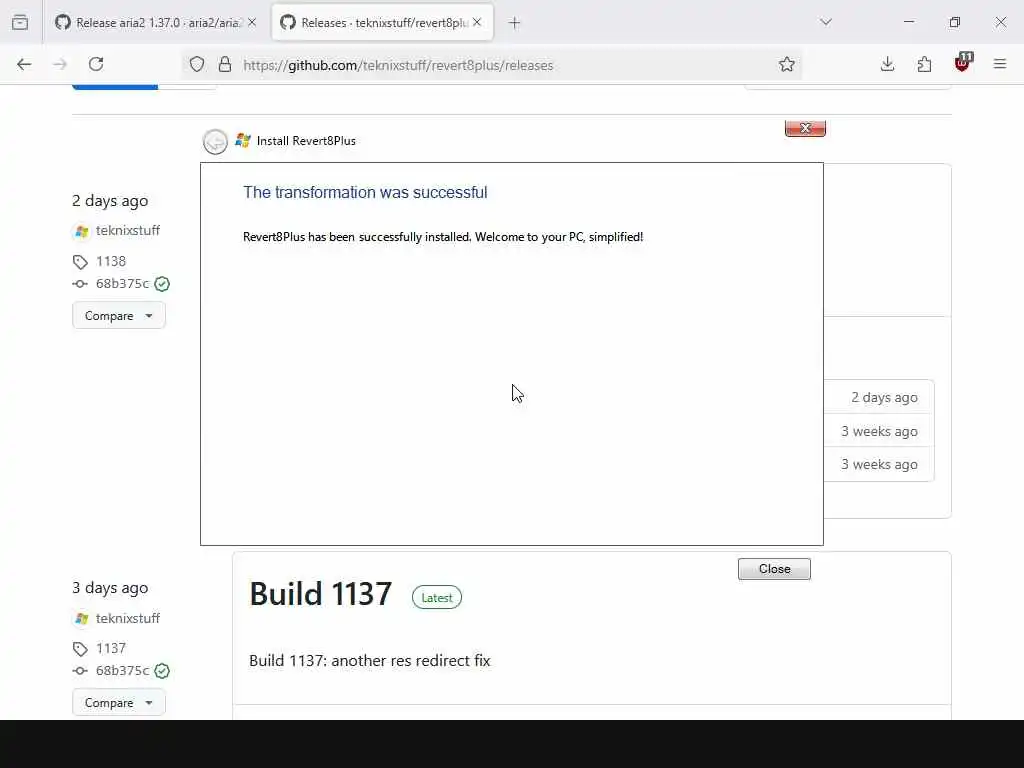
Task: Select the Releases teknixstuff/revert8plus tab
Action: 382,22
